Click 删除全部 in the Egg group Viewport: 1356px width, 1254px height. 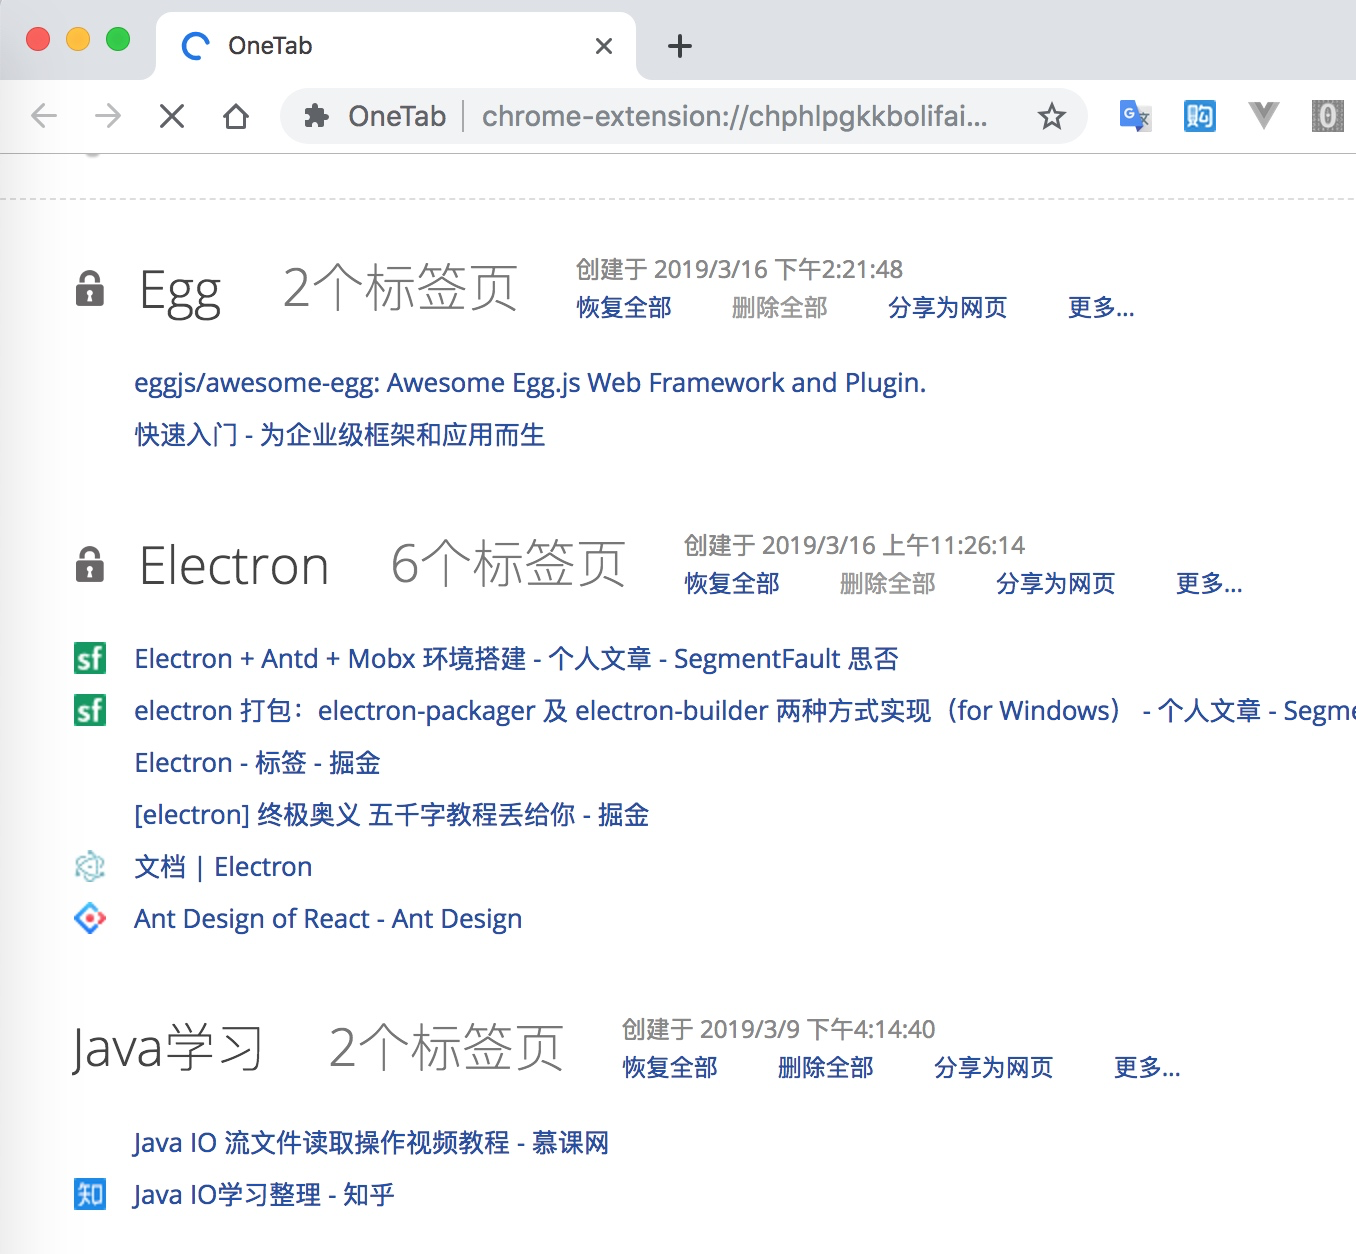(780, 307)
